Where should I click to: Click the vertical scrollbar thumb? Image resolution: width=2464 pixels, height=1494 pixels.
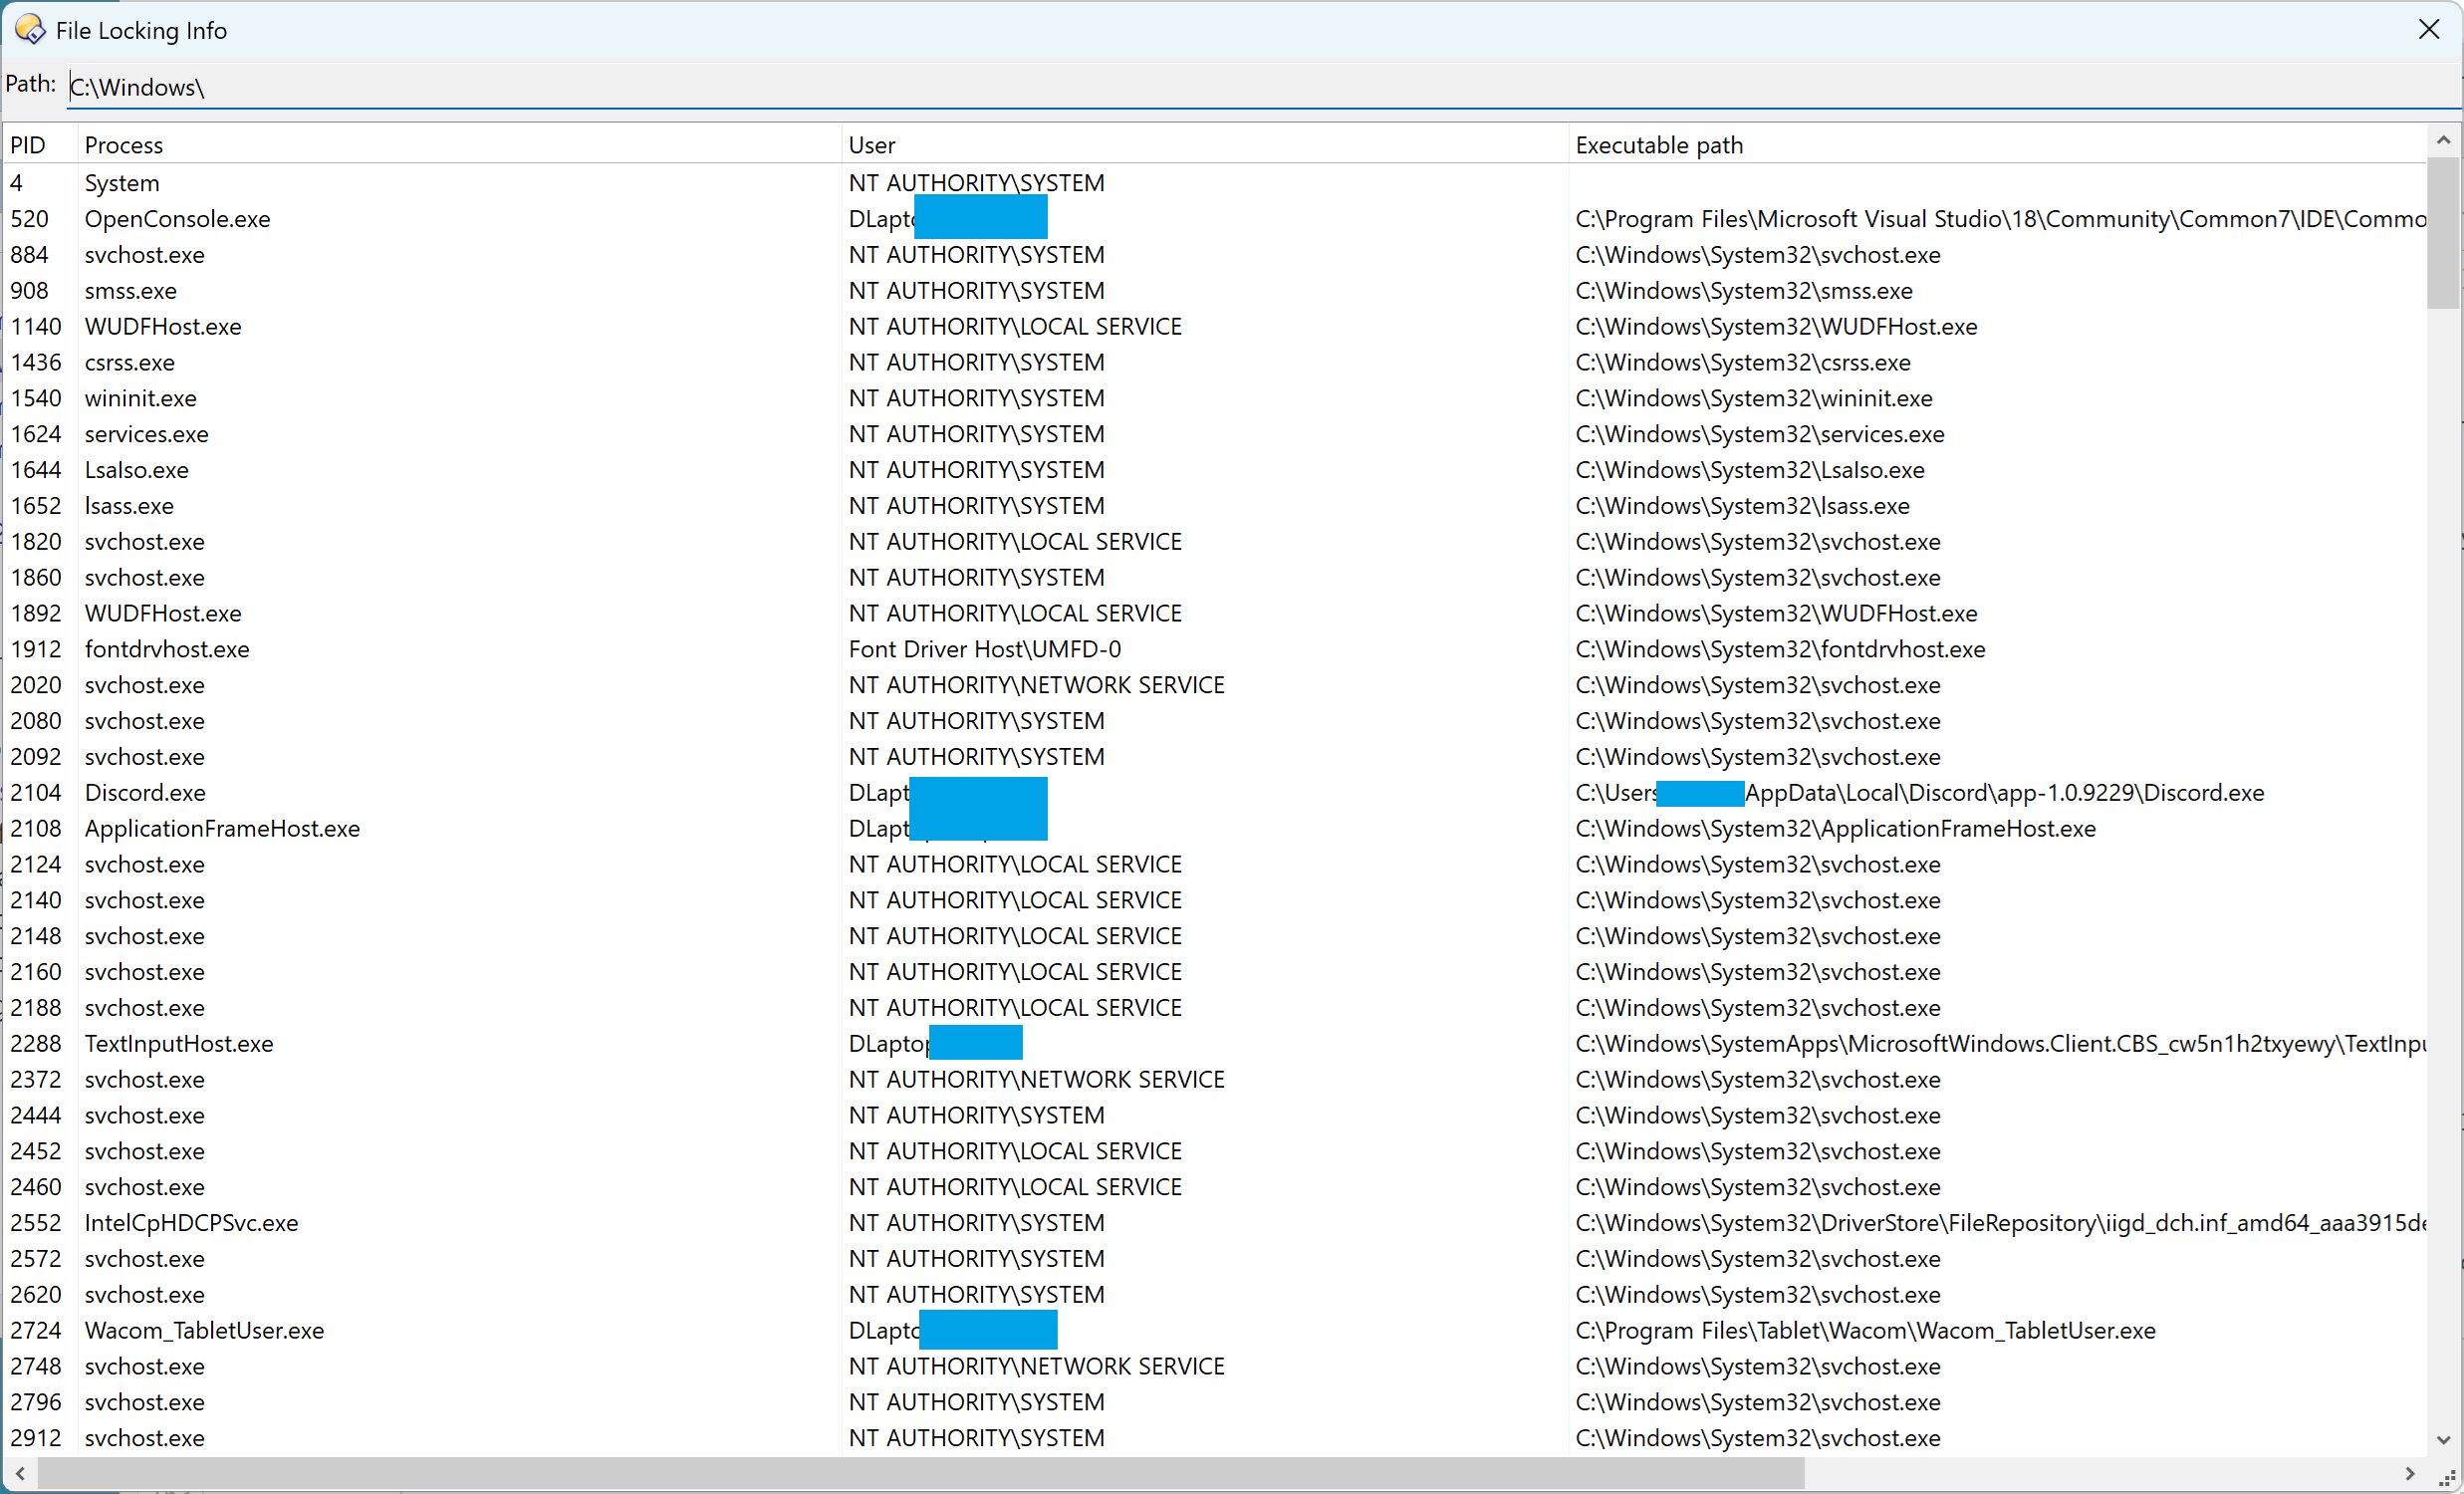coord(2444,233)
